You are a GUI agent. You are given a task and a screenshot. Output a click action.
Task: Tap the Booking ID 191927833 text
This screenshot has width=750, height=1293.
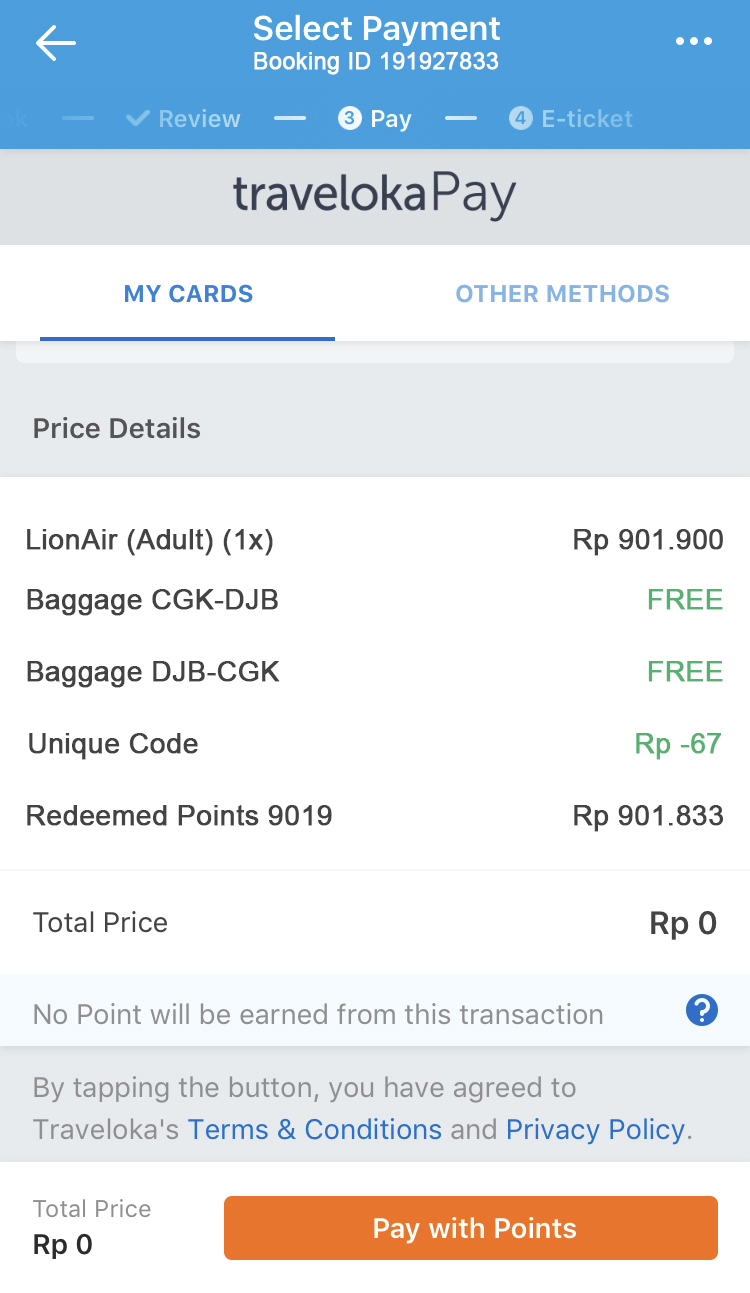[375, 62]
